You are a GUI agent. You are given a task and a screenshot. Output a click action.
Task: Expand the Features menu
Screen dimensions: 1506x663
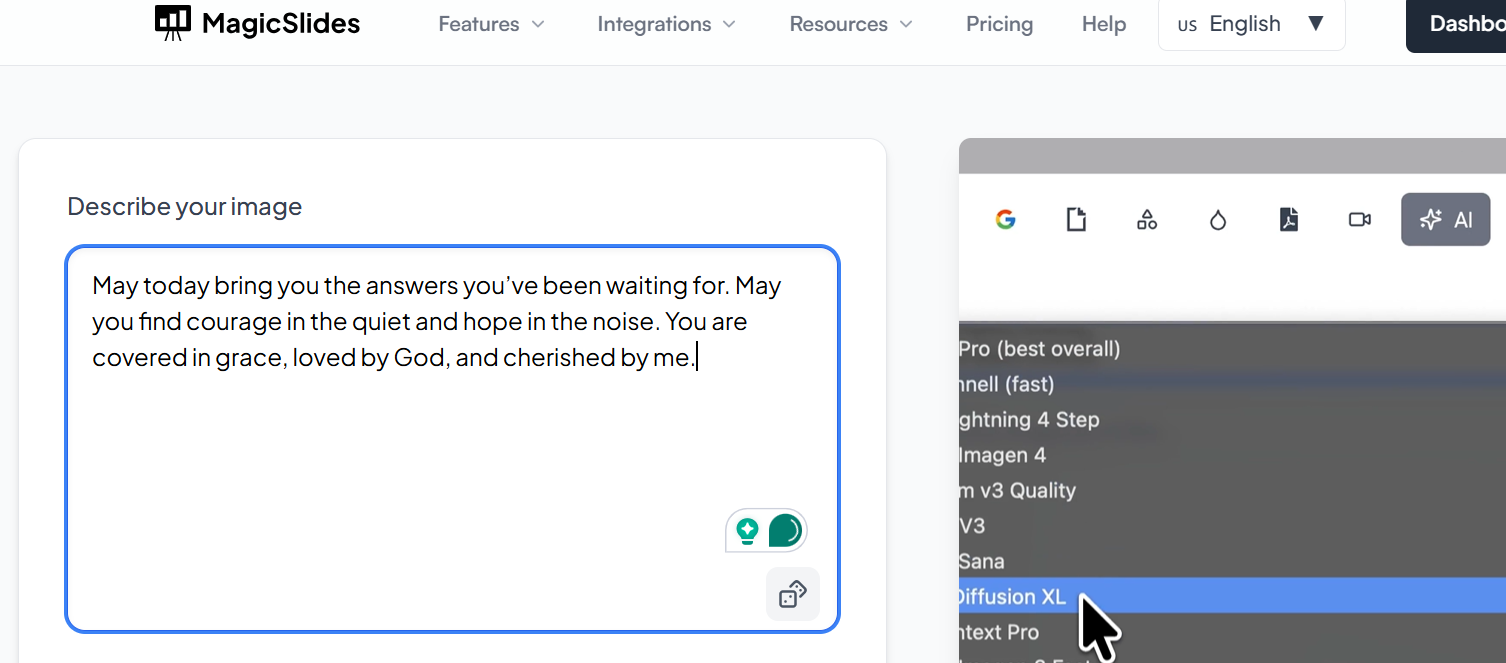click(x=491, y=24)
